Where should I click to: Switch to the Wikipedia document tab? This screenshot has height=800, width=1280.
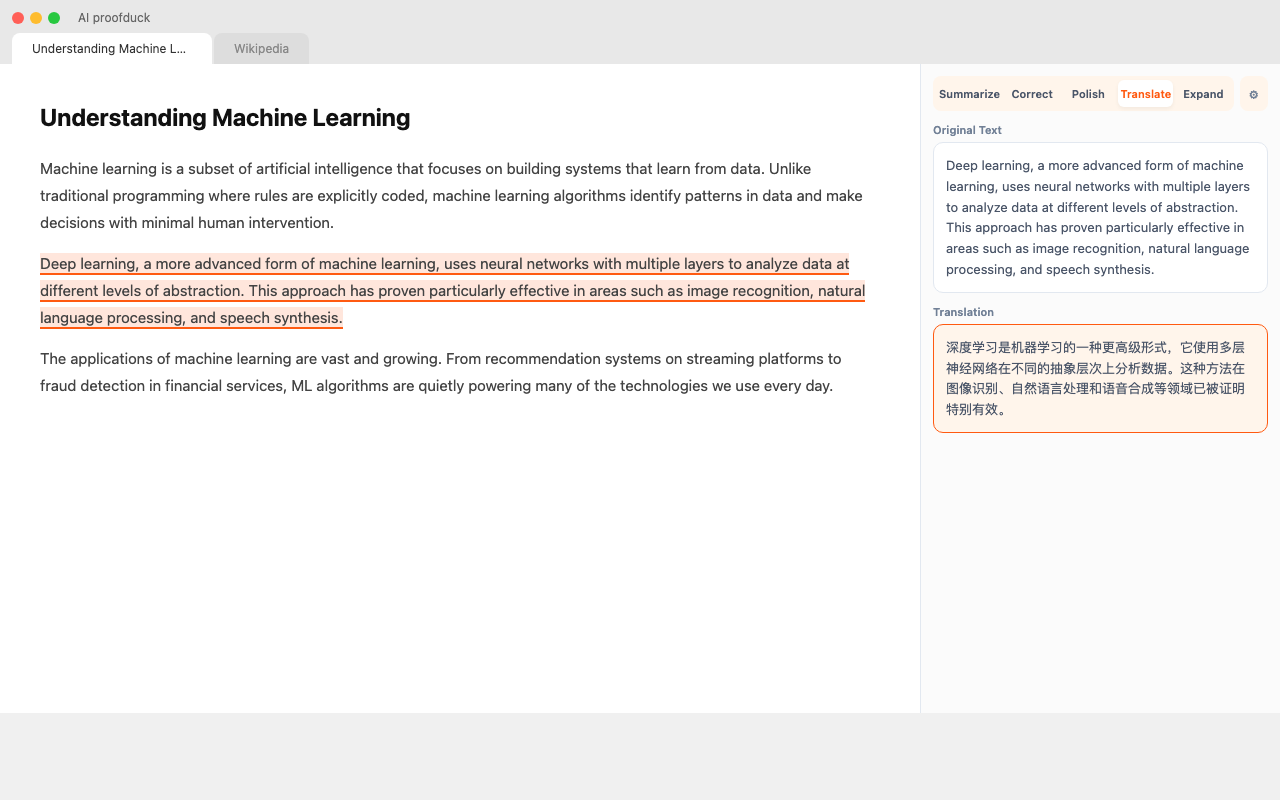261,48
